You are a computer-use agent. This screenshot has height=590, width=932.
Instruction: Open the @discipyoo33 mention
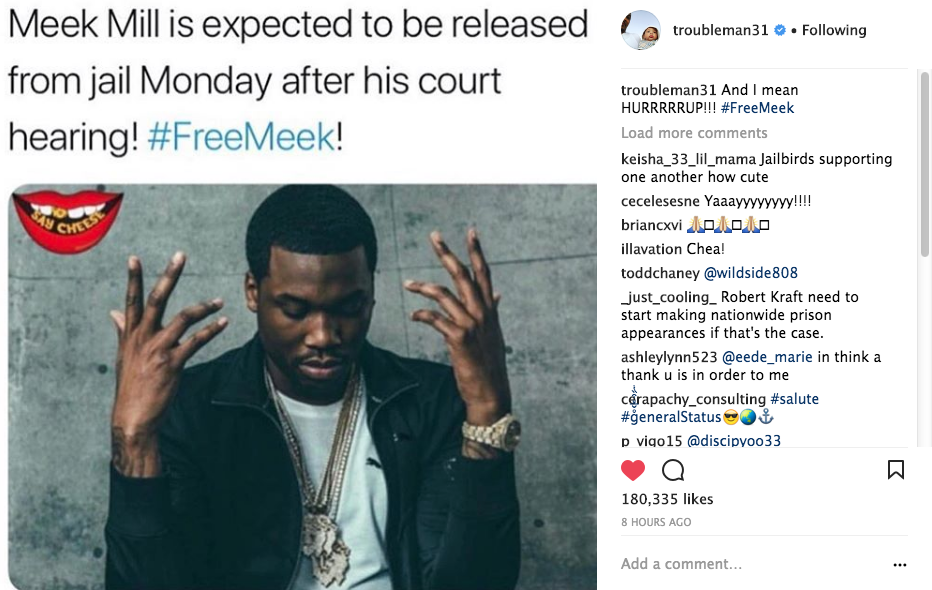(x=734, y=440)
